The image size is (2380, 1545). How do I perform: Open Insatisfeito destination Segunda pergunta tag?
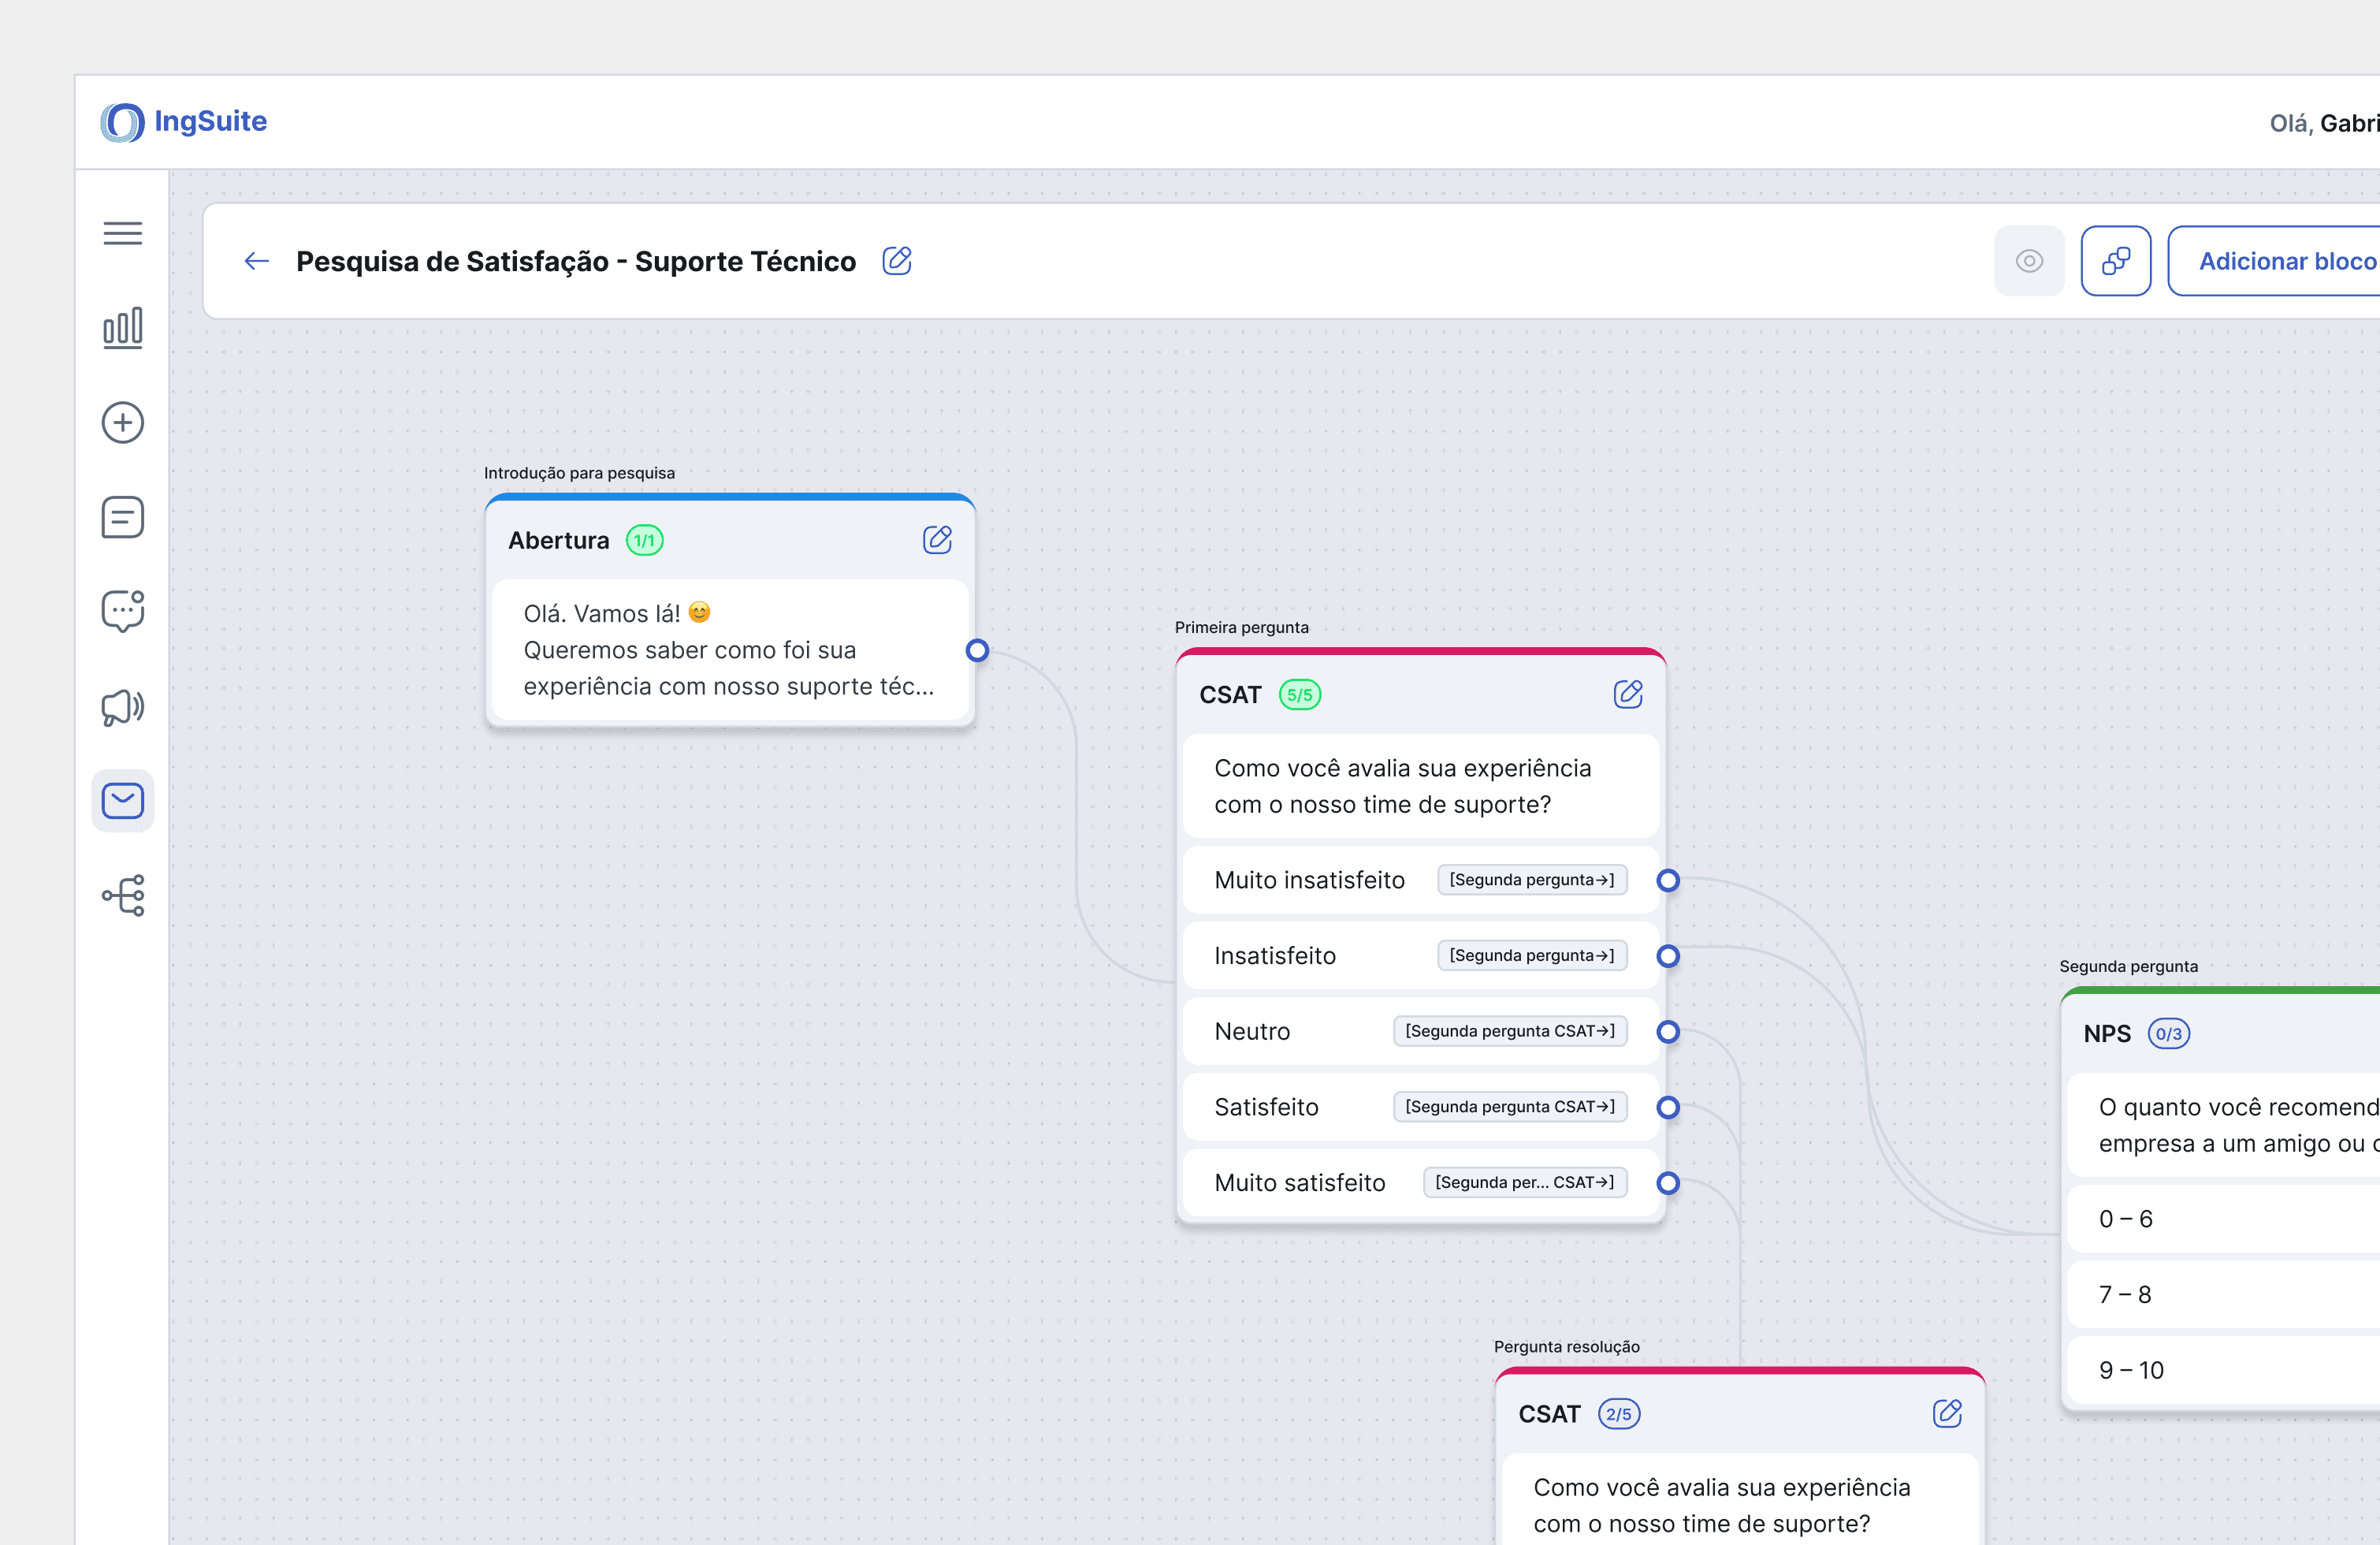pyautogui.click(x=1531, y=955)
